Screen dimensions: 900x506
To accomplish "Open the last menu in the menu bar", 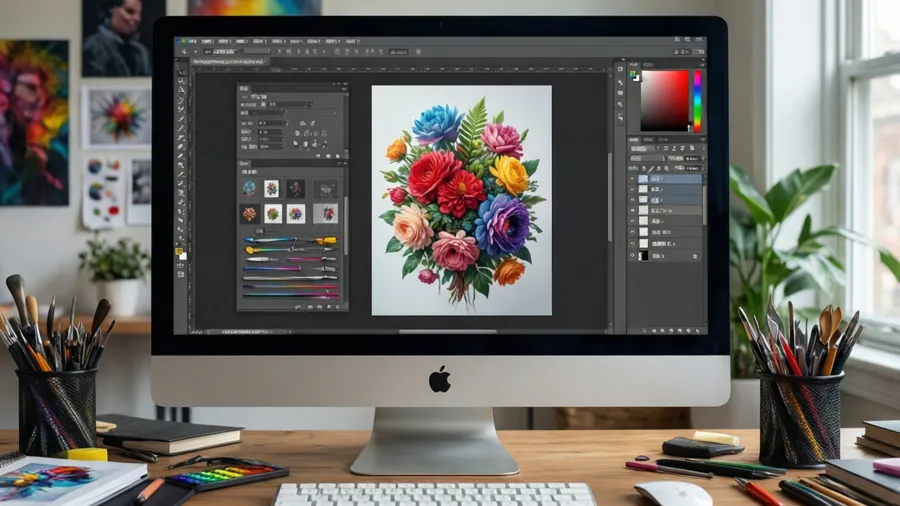I will 354,41.
